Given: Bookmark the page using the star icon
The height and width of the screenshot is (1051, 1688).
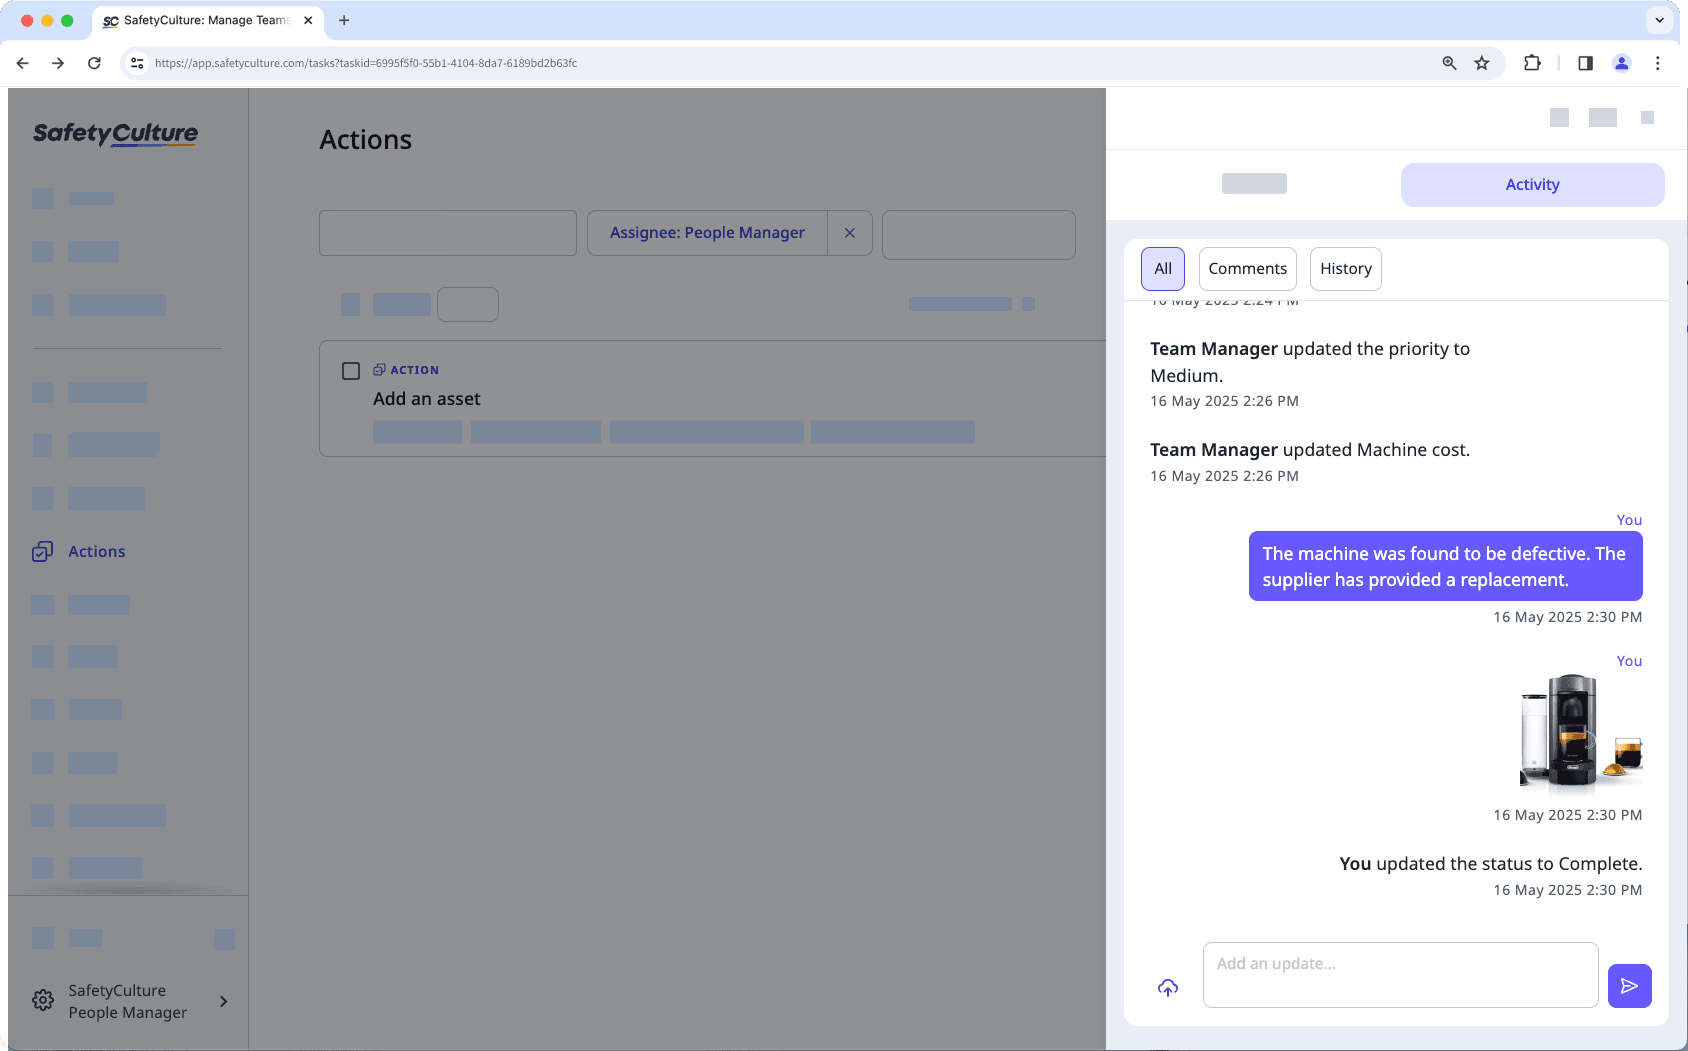Looking at the screenshot, I should pyautogui.click(x=1482, y=62).
